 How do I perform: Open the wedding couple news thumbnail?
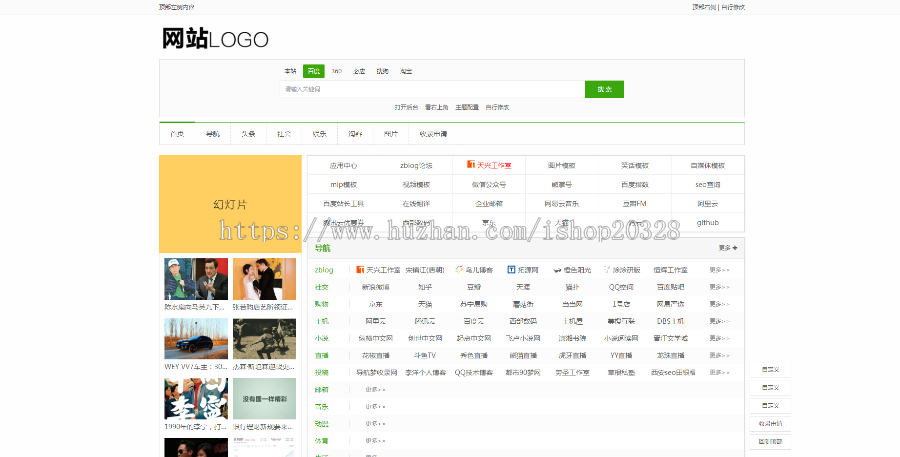tap(264, 279)
